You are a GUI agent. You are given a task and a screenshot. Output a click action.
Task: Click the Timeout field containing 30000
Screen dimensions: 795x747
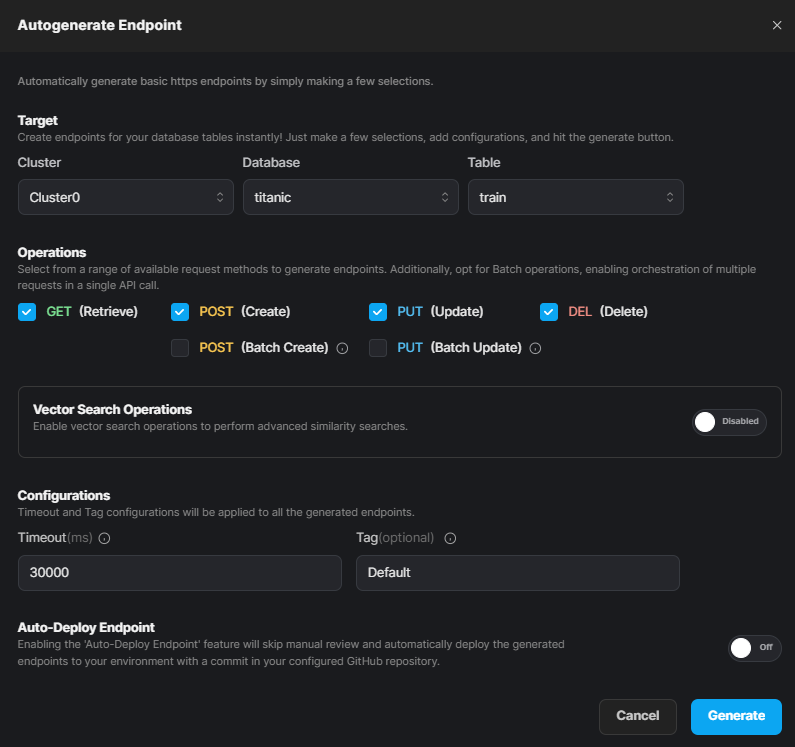coord(180,573)
